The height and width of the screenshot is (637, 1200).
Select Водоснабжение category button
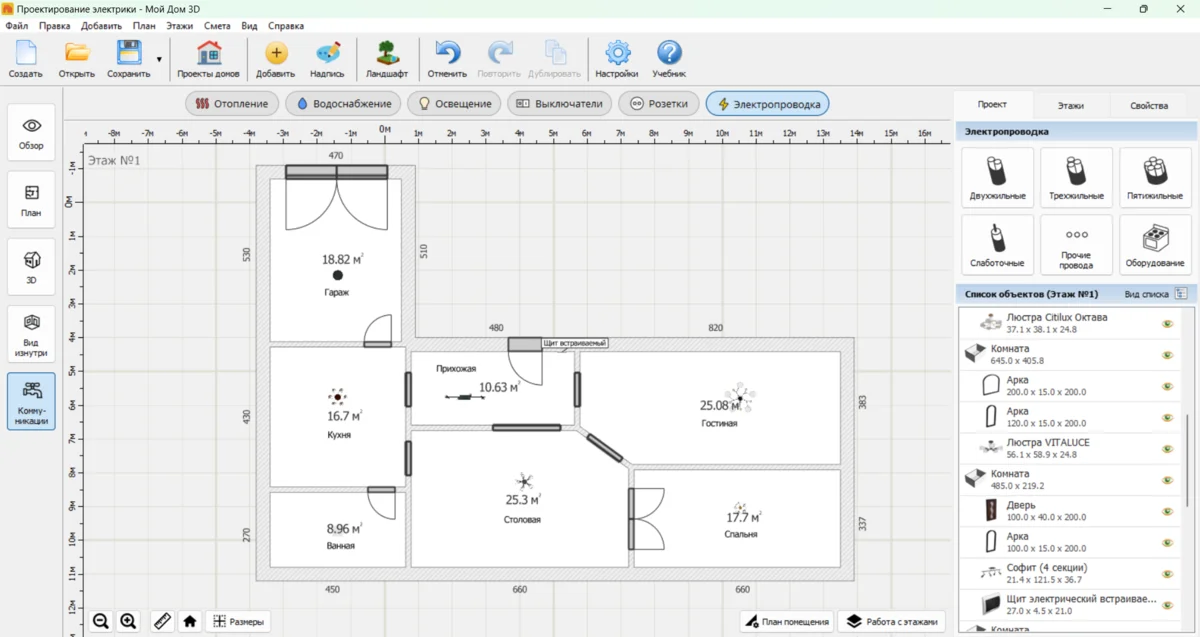point(344,103)
